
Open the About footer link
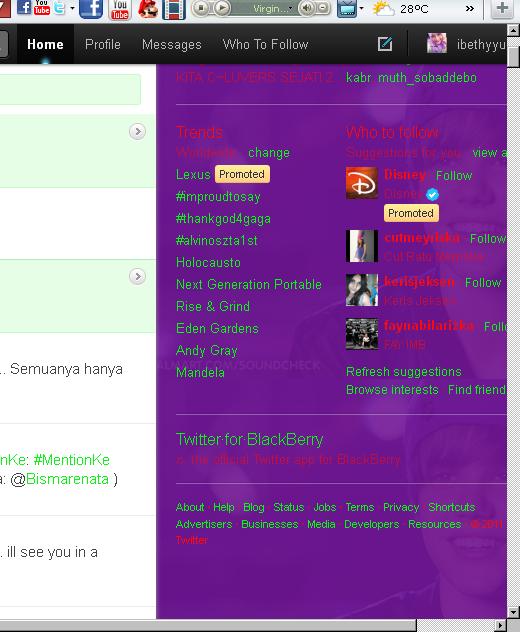(x=190, y=507)
